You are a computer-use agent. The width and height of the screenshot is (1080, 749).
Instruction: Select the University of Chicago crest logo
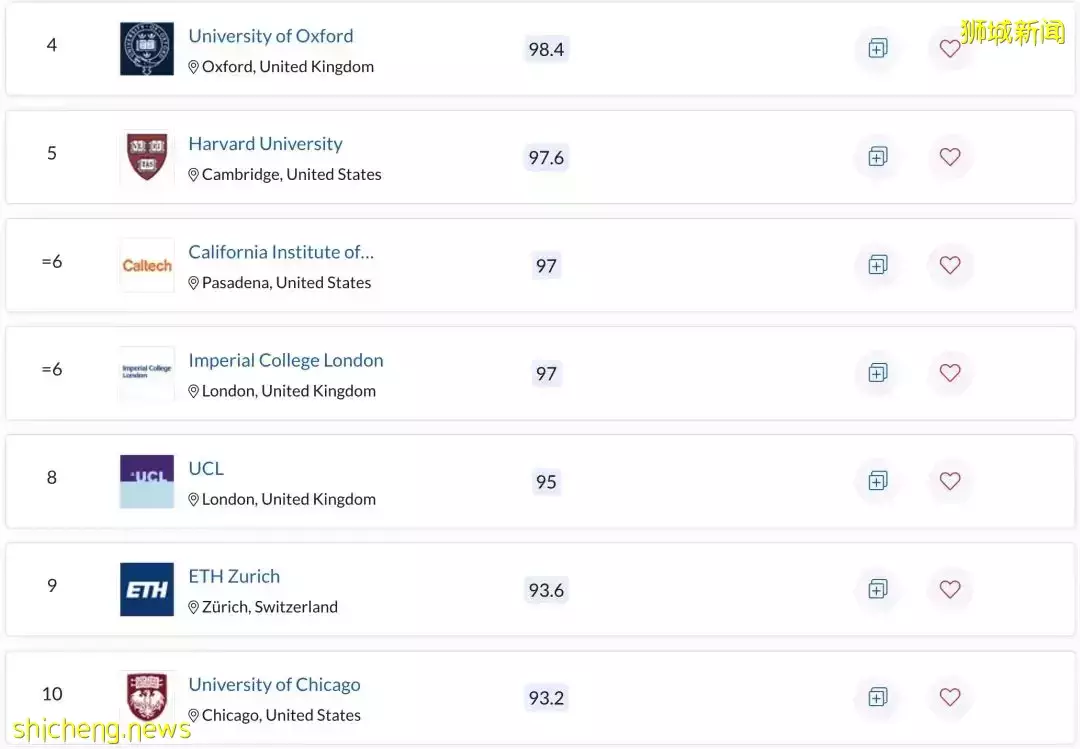point(146,697)
